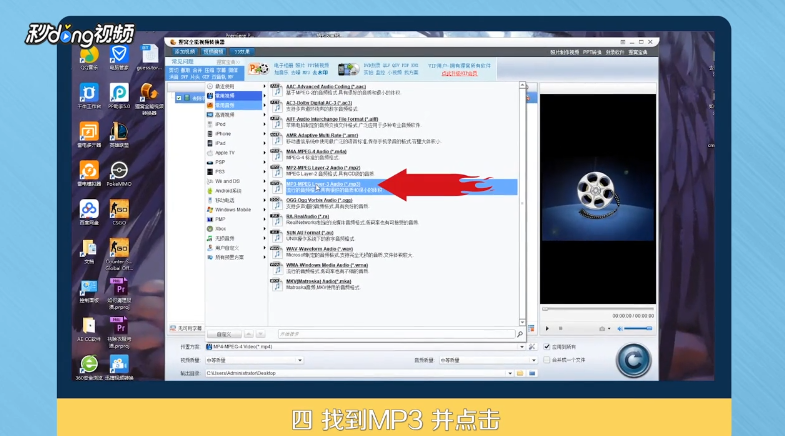Stop the preview playback

point(561,328)
